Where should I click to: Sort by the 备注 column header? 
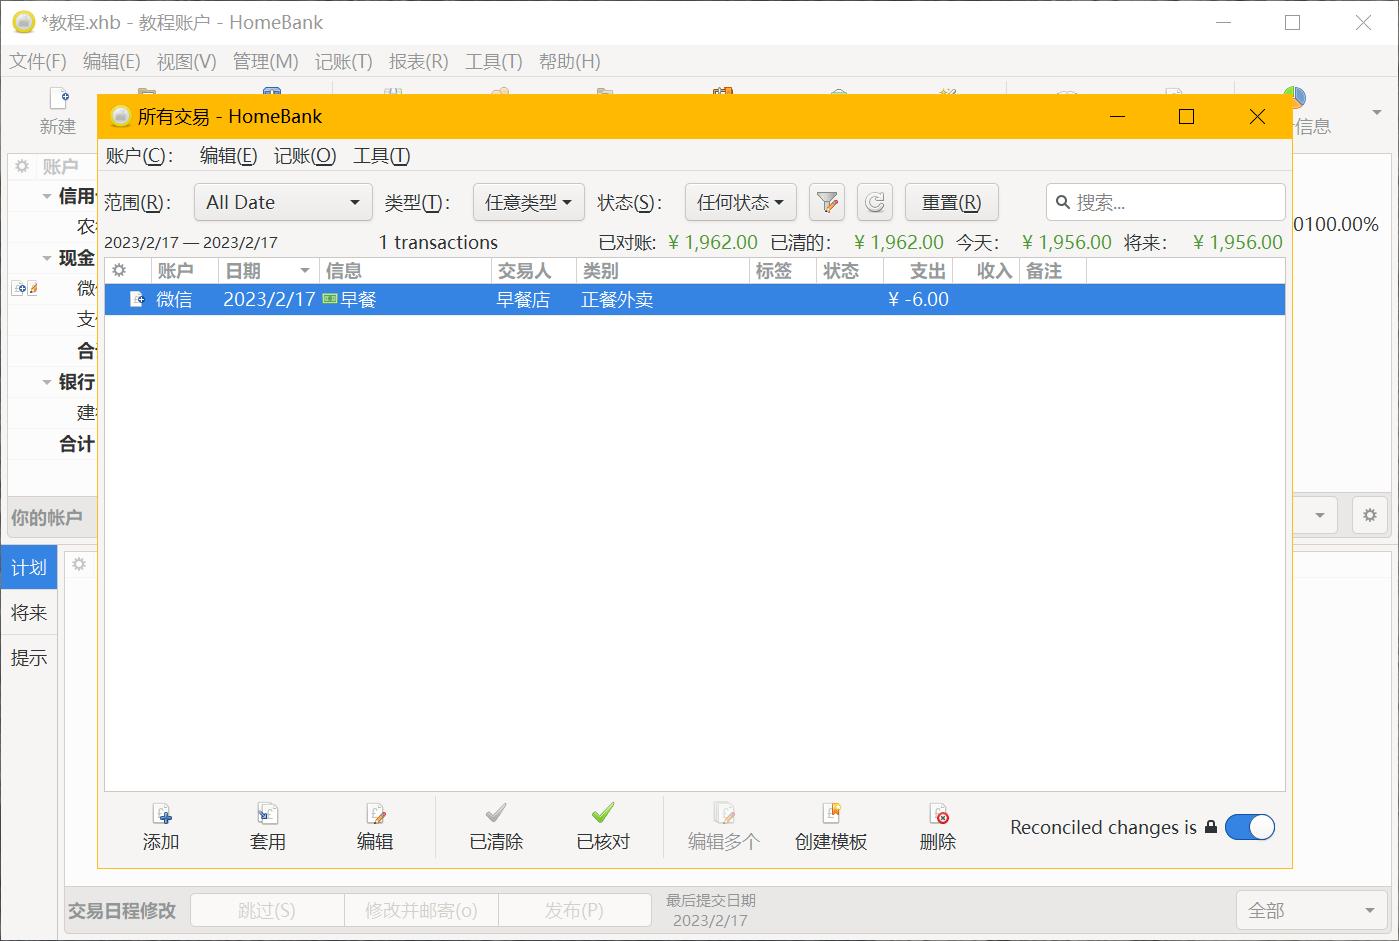click(x=1053, y=271)
